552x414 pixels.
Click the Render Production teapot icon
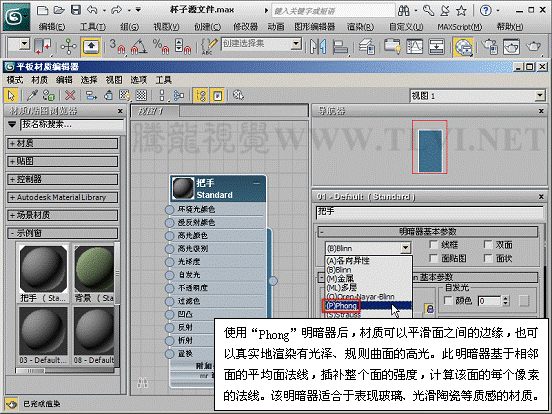coord(534,46)
